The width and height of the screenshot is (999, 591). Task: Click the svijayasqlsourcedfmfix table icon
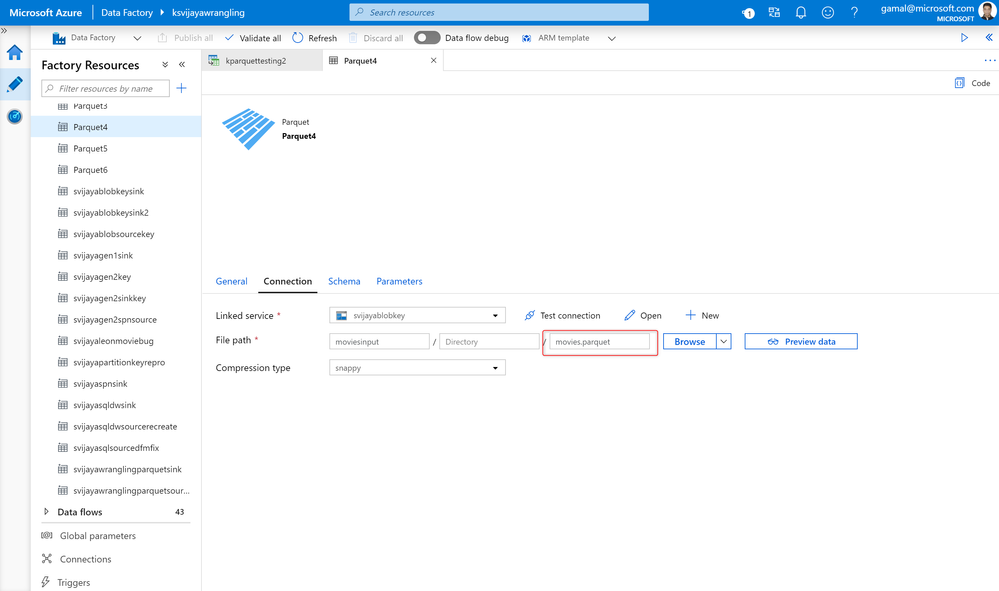[x=62, y=448]
